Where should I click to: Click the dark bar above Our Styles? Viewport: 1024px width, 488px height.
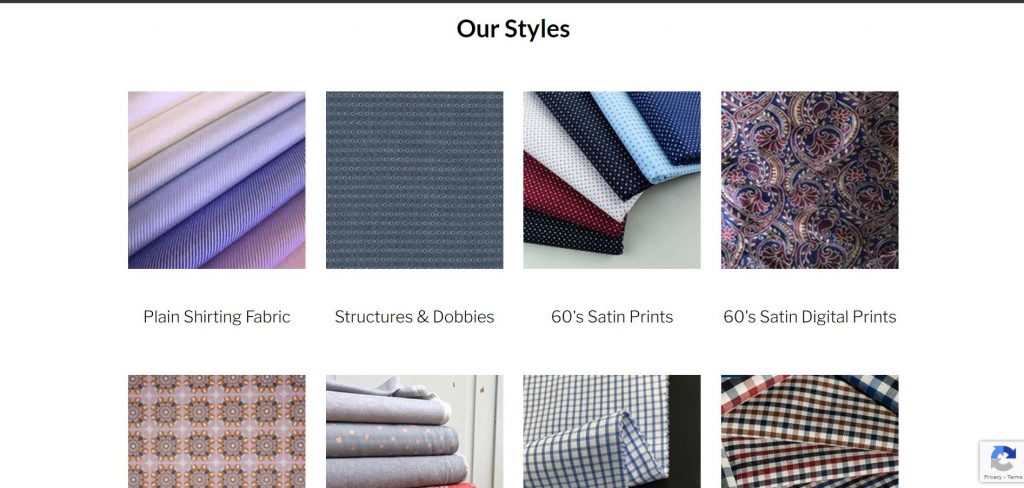(512, 1)
